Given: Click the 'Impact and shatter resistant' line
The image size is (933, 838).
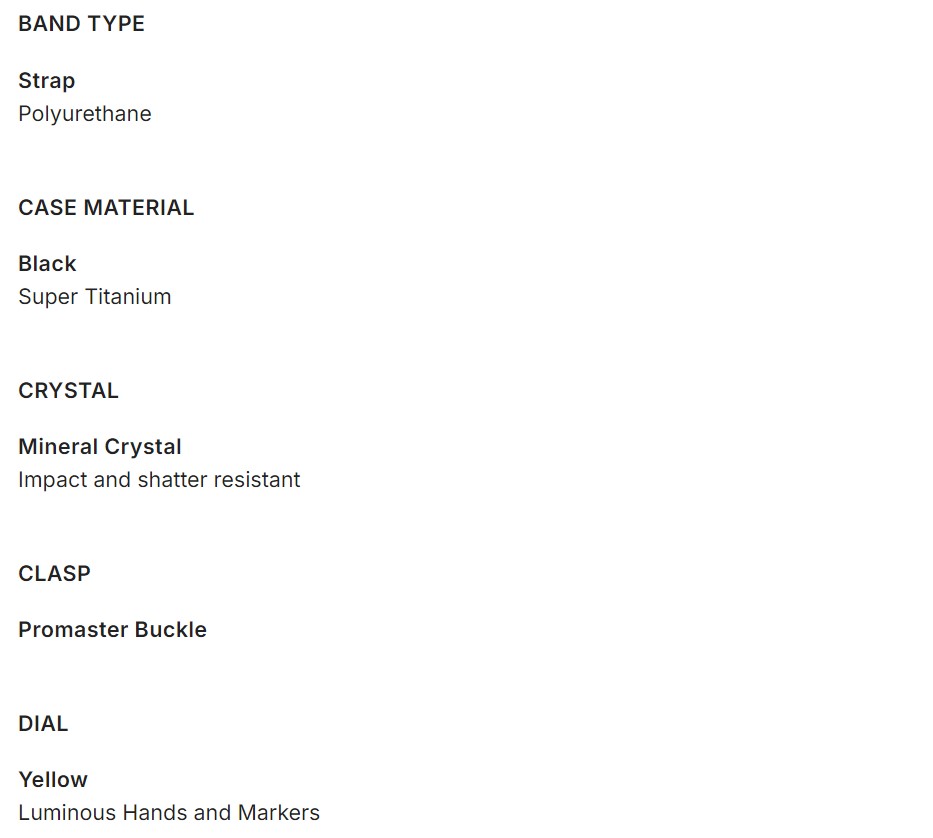Looking at the screenshot, I should click(159, 480).
